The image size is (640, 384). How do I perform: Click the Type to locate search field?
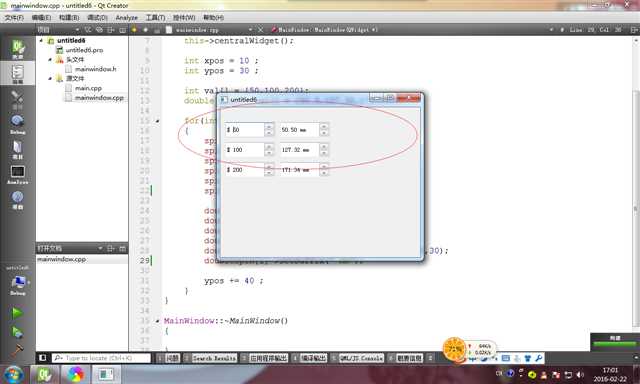[101, 358]
